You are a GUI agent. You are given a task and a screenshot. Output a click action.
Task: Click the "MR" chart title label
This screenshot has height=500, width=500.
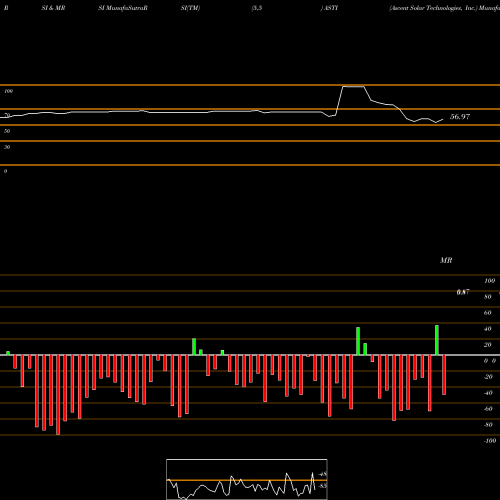[446, 260]
